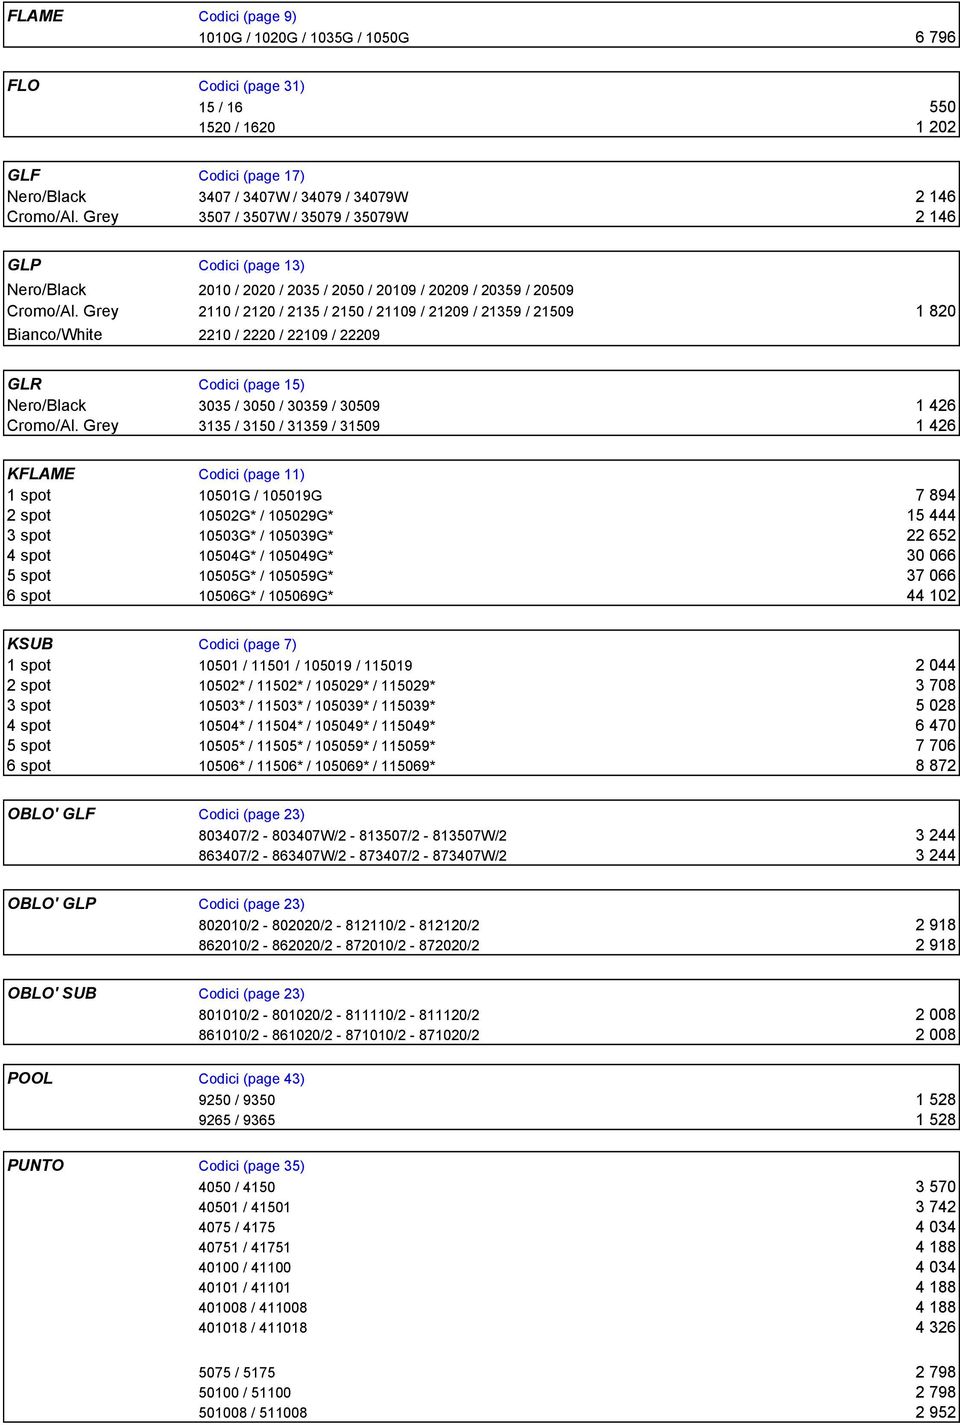Open the KSUB Codici (page 7) link
960x1425 pixels.
247,645
